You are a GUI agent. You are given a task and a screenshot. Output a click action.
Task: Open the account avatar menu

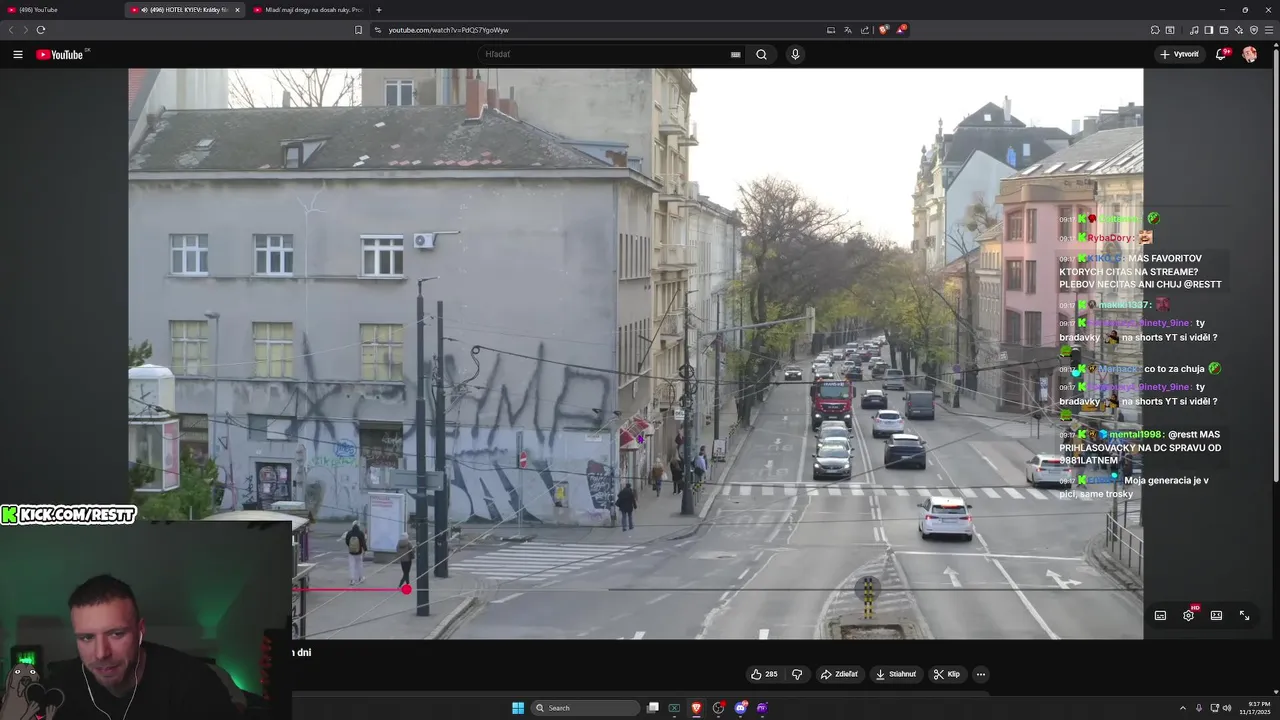tap(1249, 54)
